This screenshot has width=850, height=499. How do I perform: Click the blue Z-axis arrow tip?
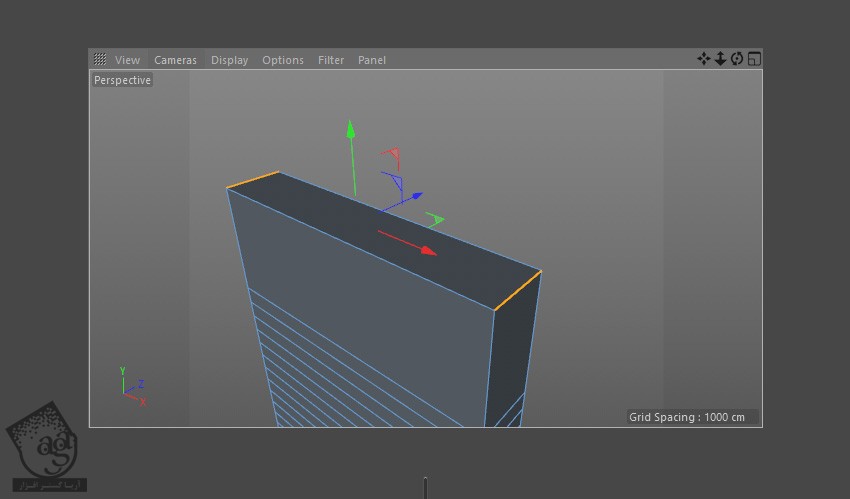416,196
